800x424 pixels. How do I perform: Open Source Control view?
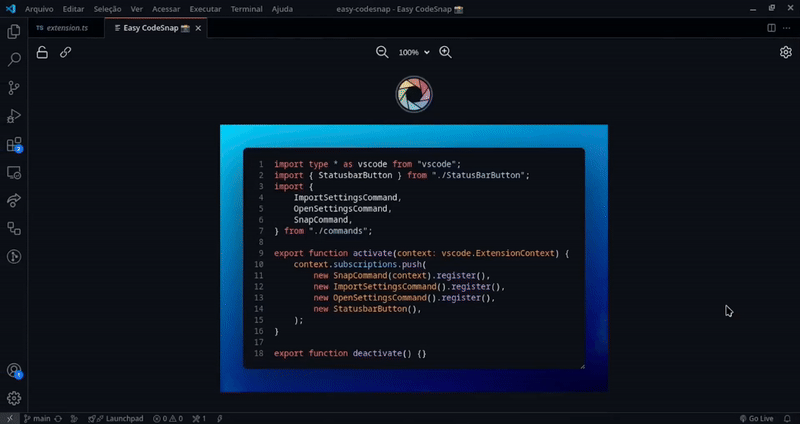(14, 88)
